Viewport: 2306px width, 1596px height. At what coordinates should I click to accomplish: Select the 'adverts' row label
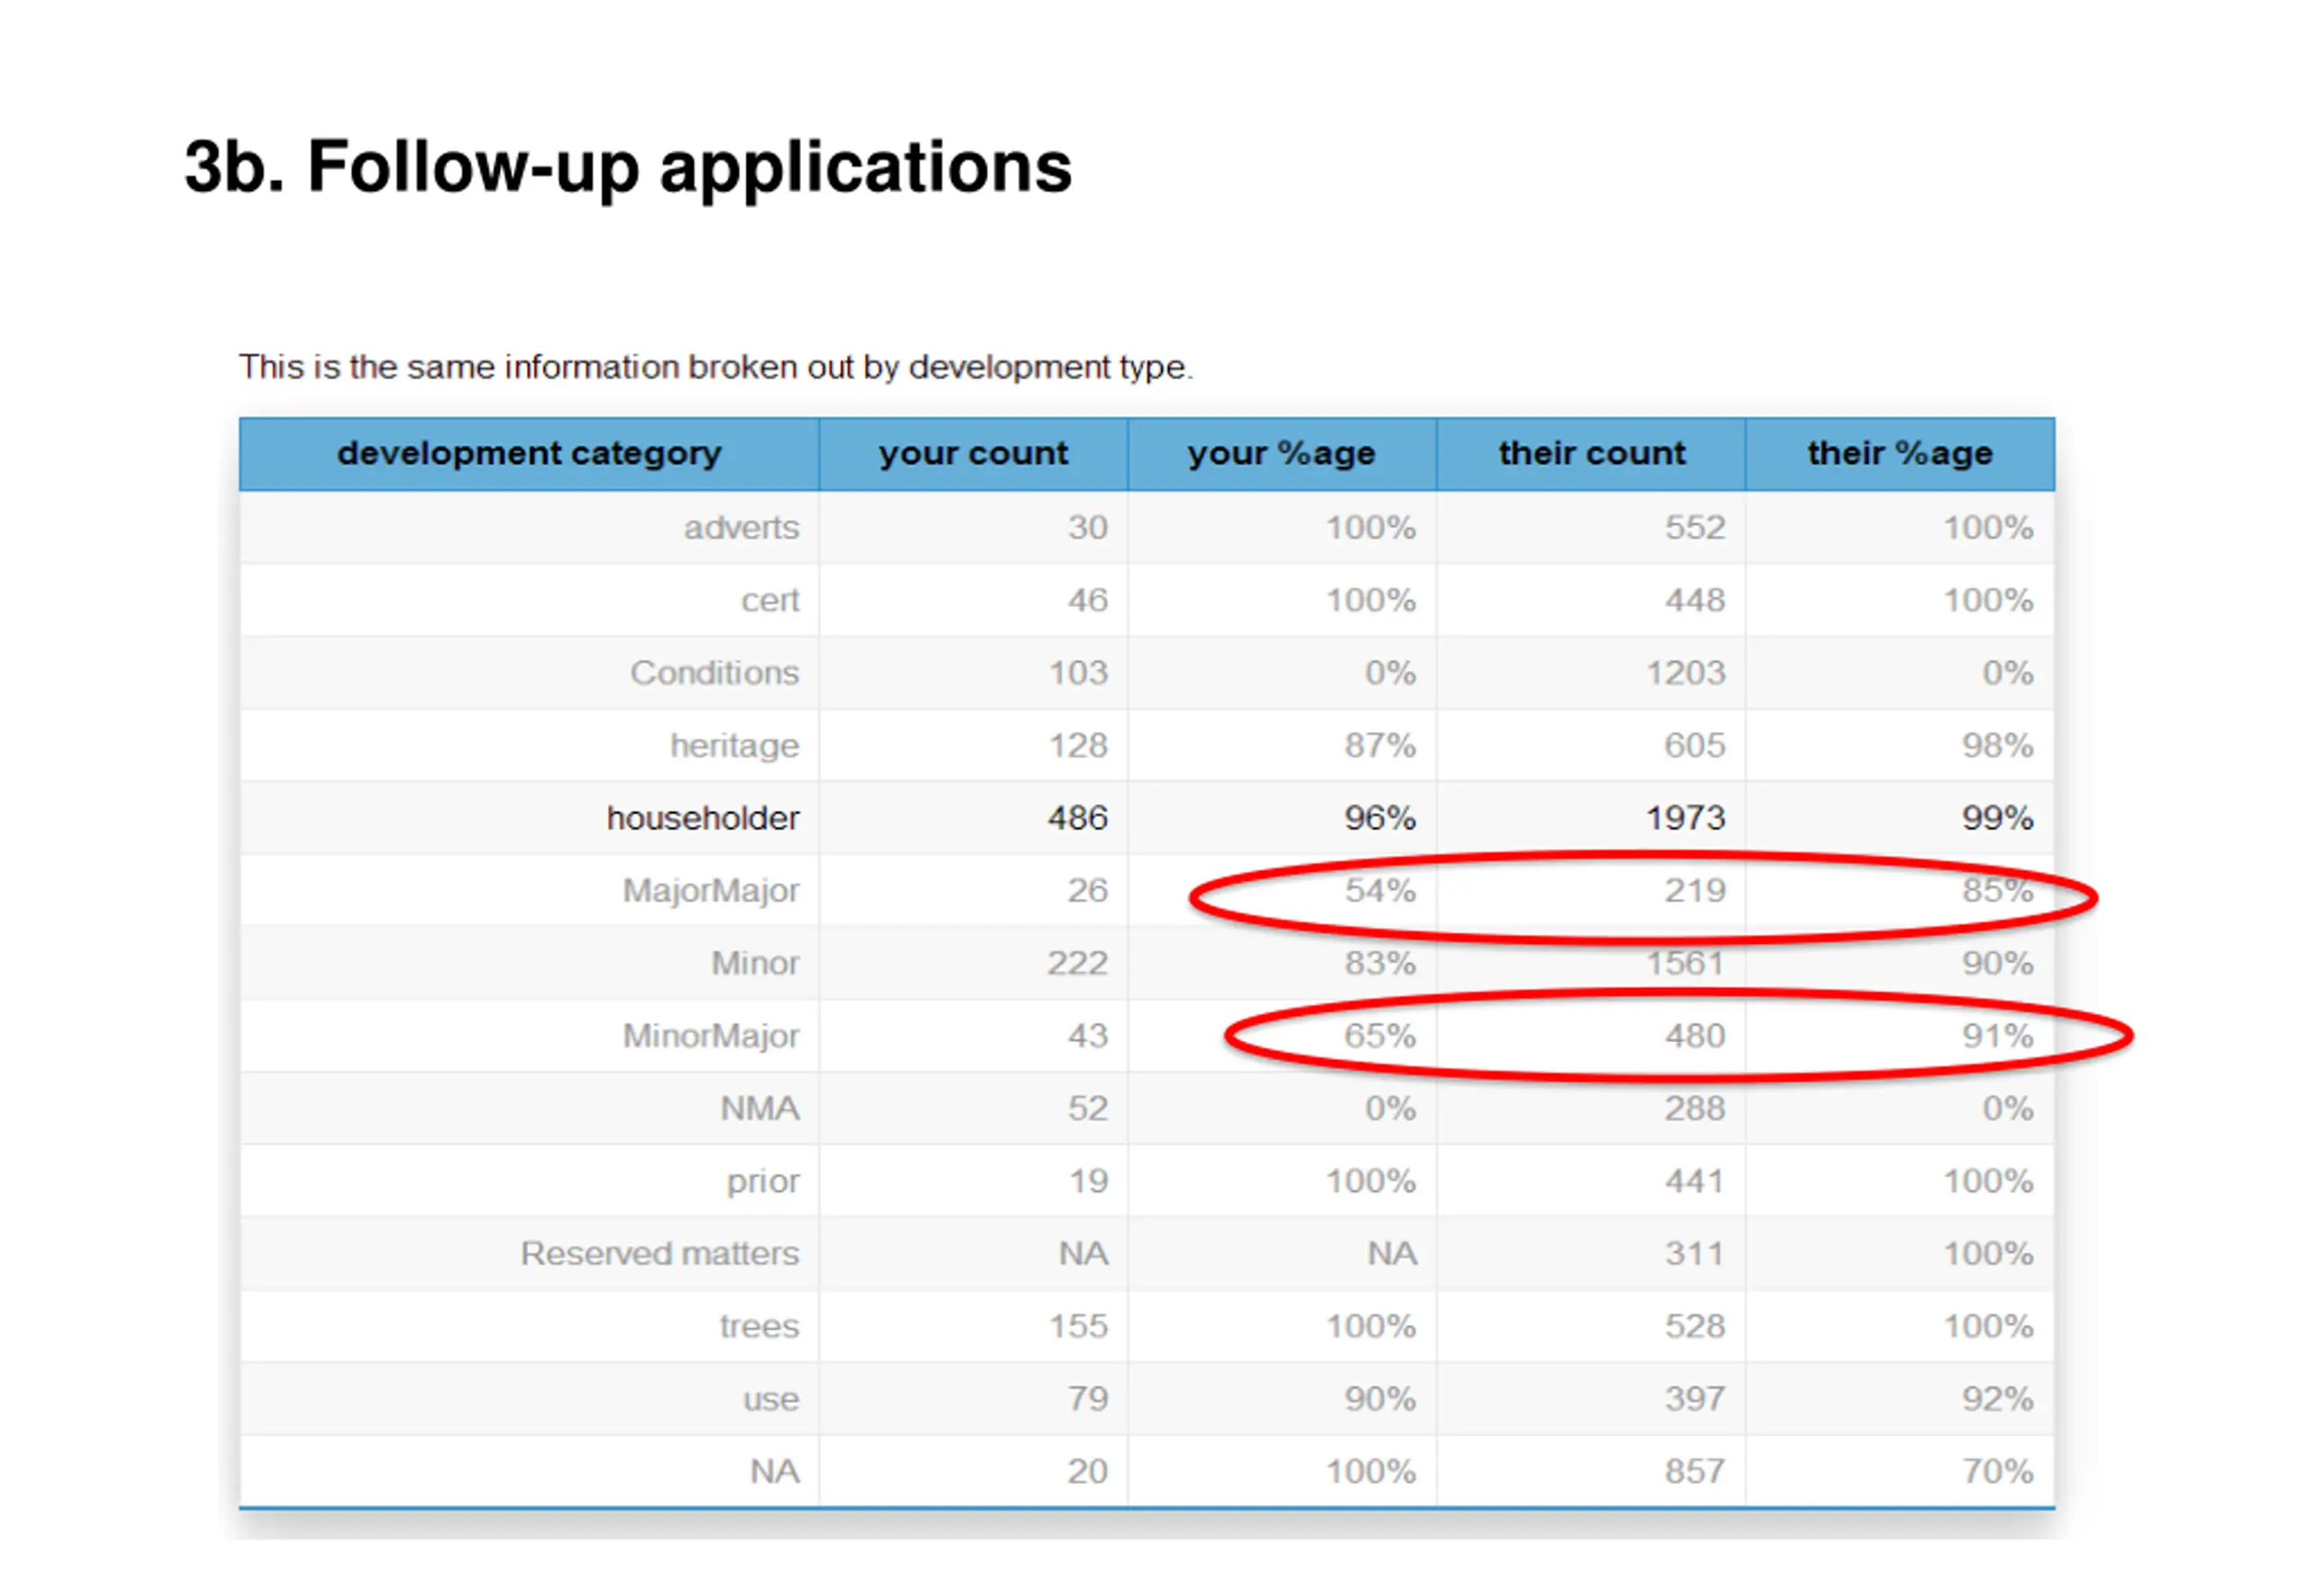pos(741,527)
